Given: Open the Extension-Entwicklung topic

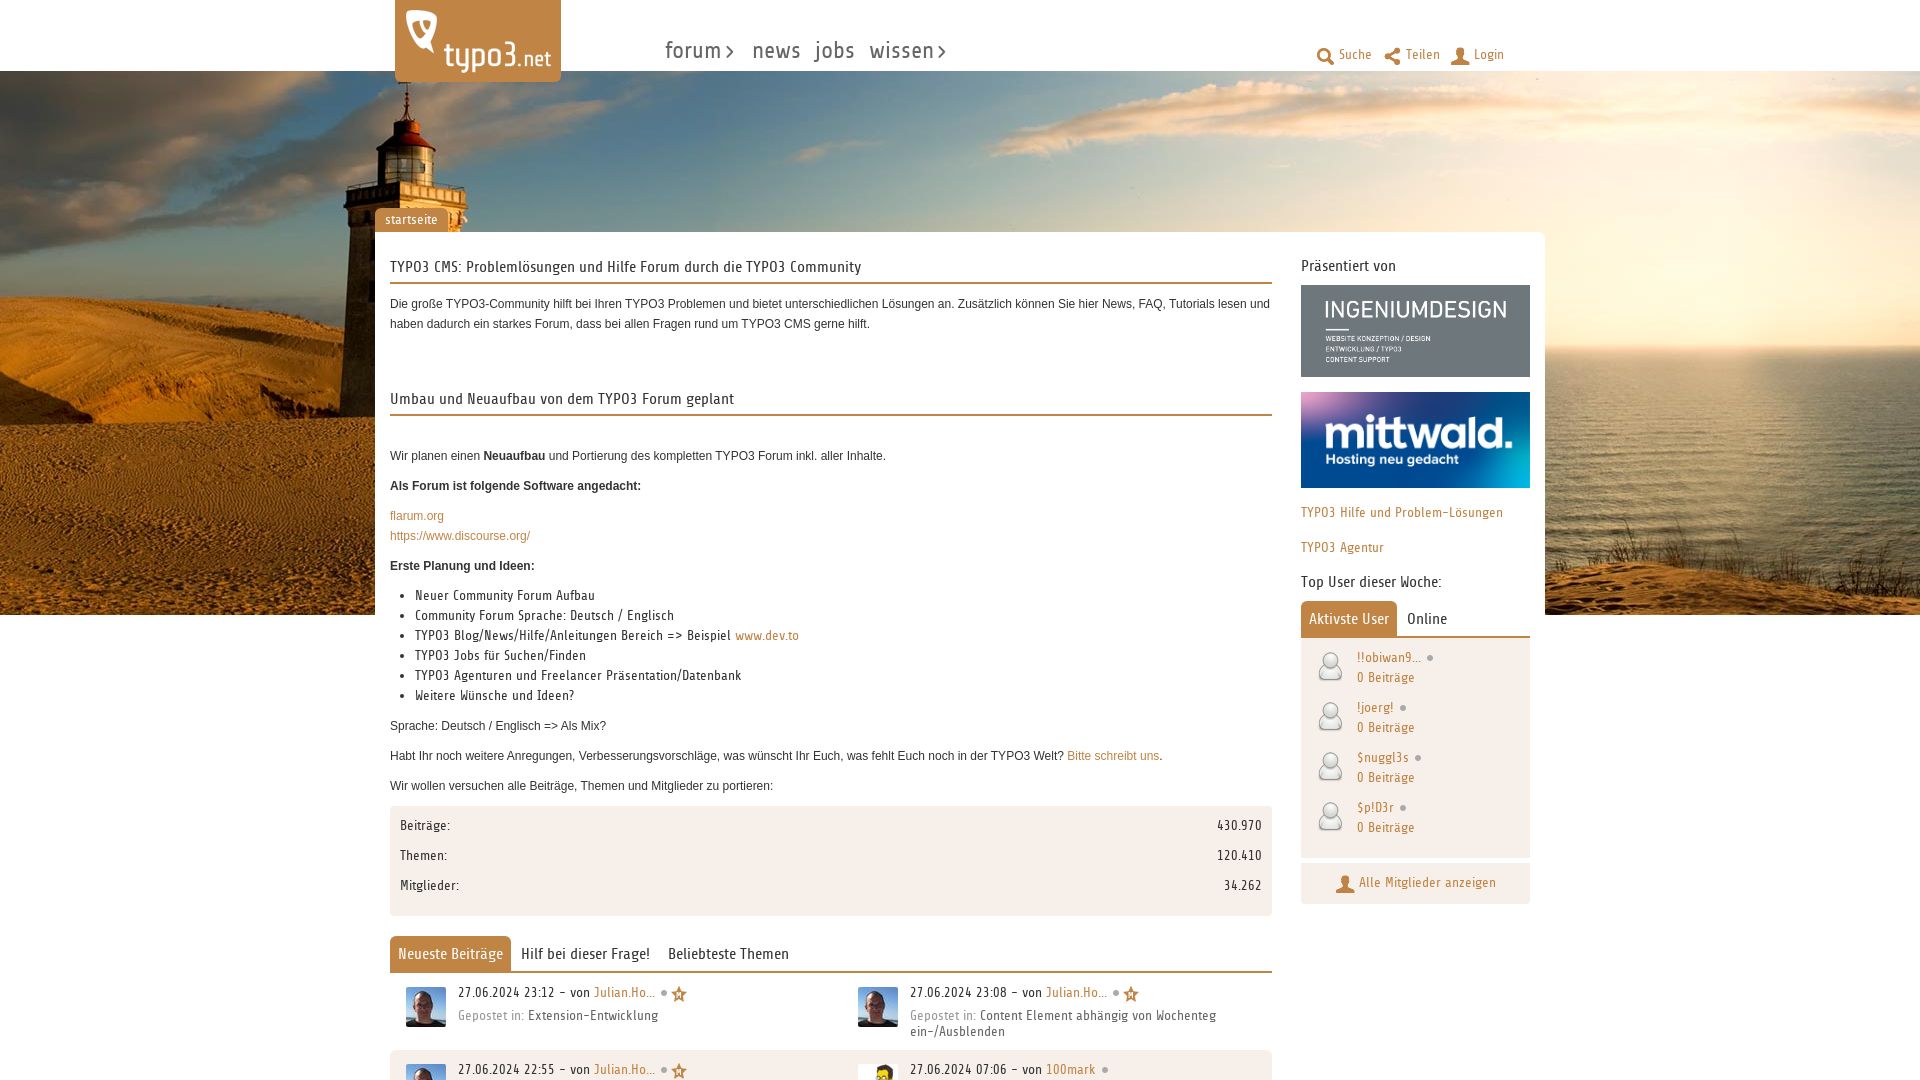Looking at the screenshot, I should [x=593, y=1016].
